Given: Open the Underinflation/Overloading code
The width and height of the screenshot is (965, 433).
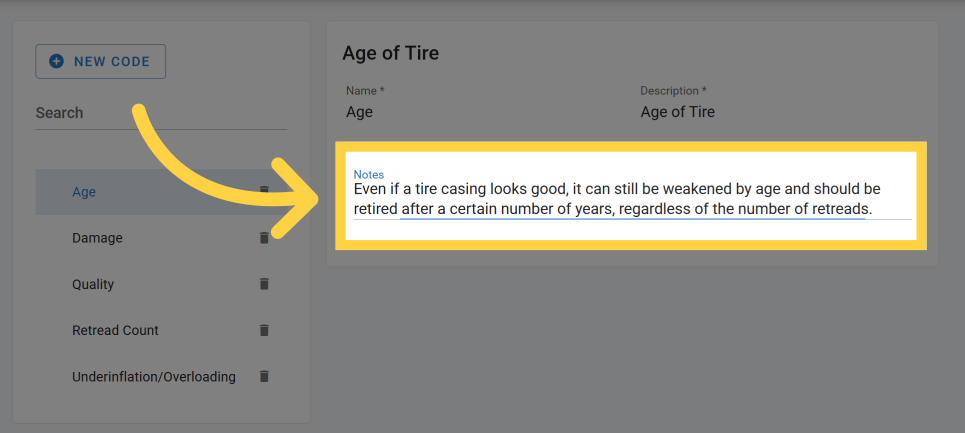Looking at the screenshot, I should point(153,377).
